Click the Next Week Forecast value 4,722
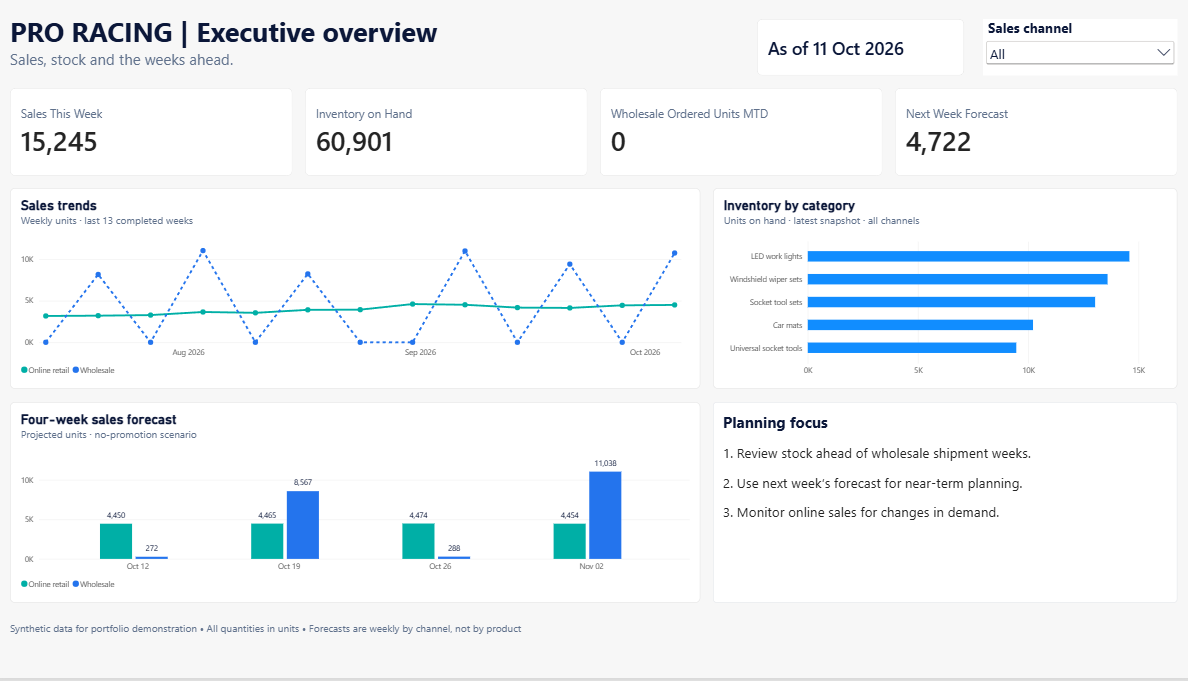The height and width of the screenshot is (681, 1188). click(938, 142)
